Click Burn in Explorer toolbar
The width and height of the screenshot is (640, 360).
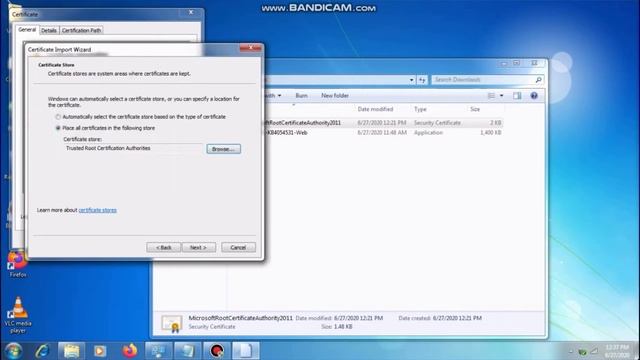click(x=301, y=96)
